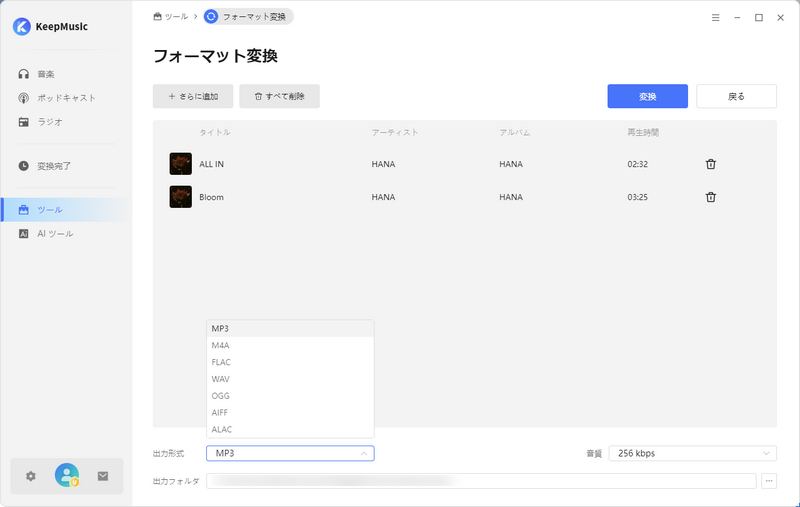Choose AIFF from format list
The height and width of the screenshot is (507, 800).
coord(290,413)
